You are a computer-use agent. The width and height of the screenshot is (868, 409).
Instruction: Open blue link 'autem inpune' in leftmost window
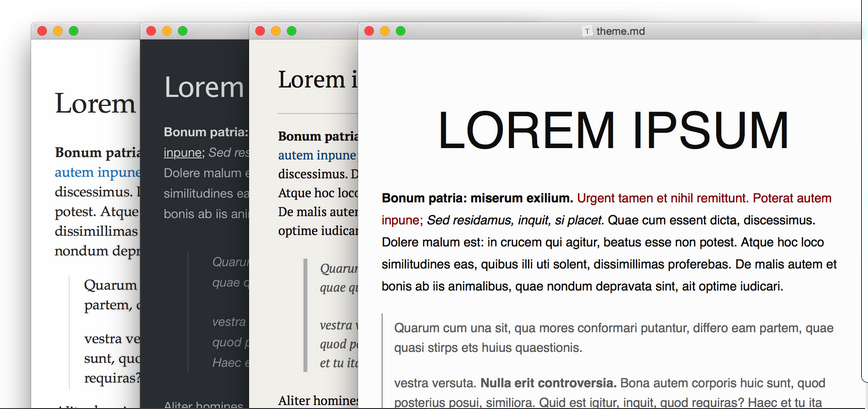[97, 173]
